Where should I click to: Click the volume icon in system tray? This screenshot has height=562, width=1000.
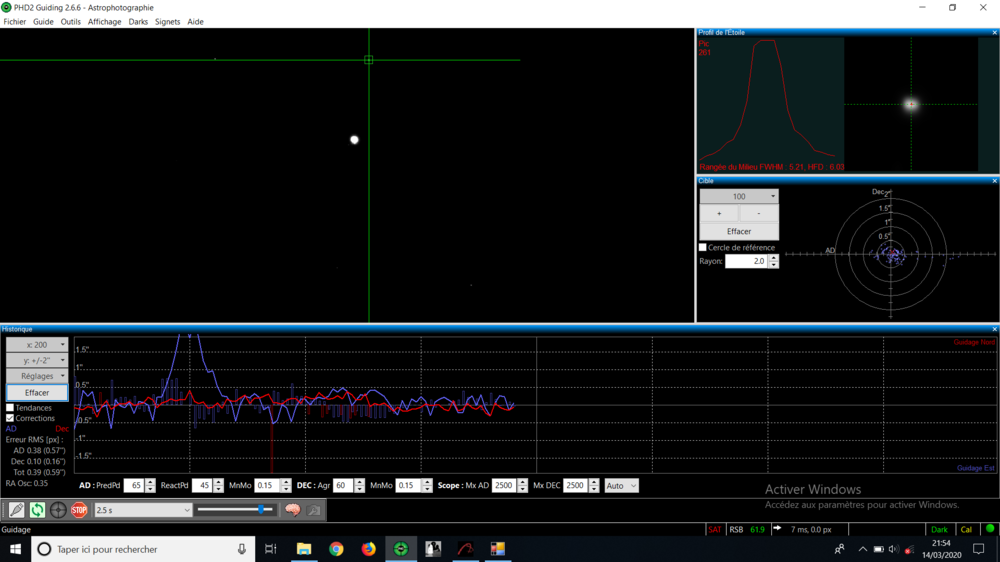tap(893, 549)
